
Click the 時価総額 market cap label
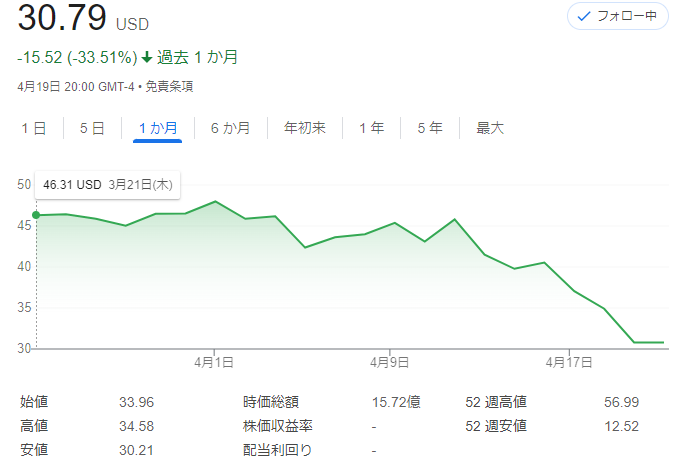coord(271,402)
